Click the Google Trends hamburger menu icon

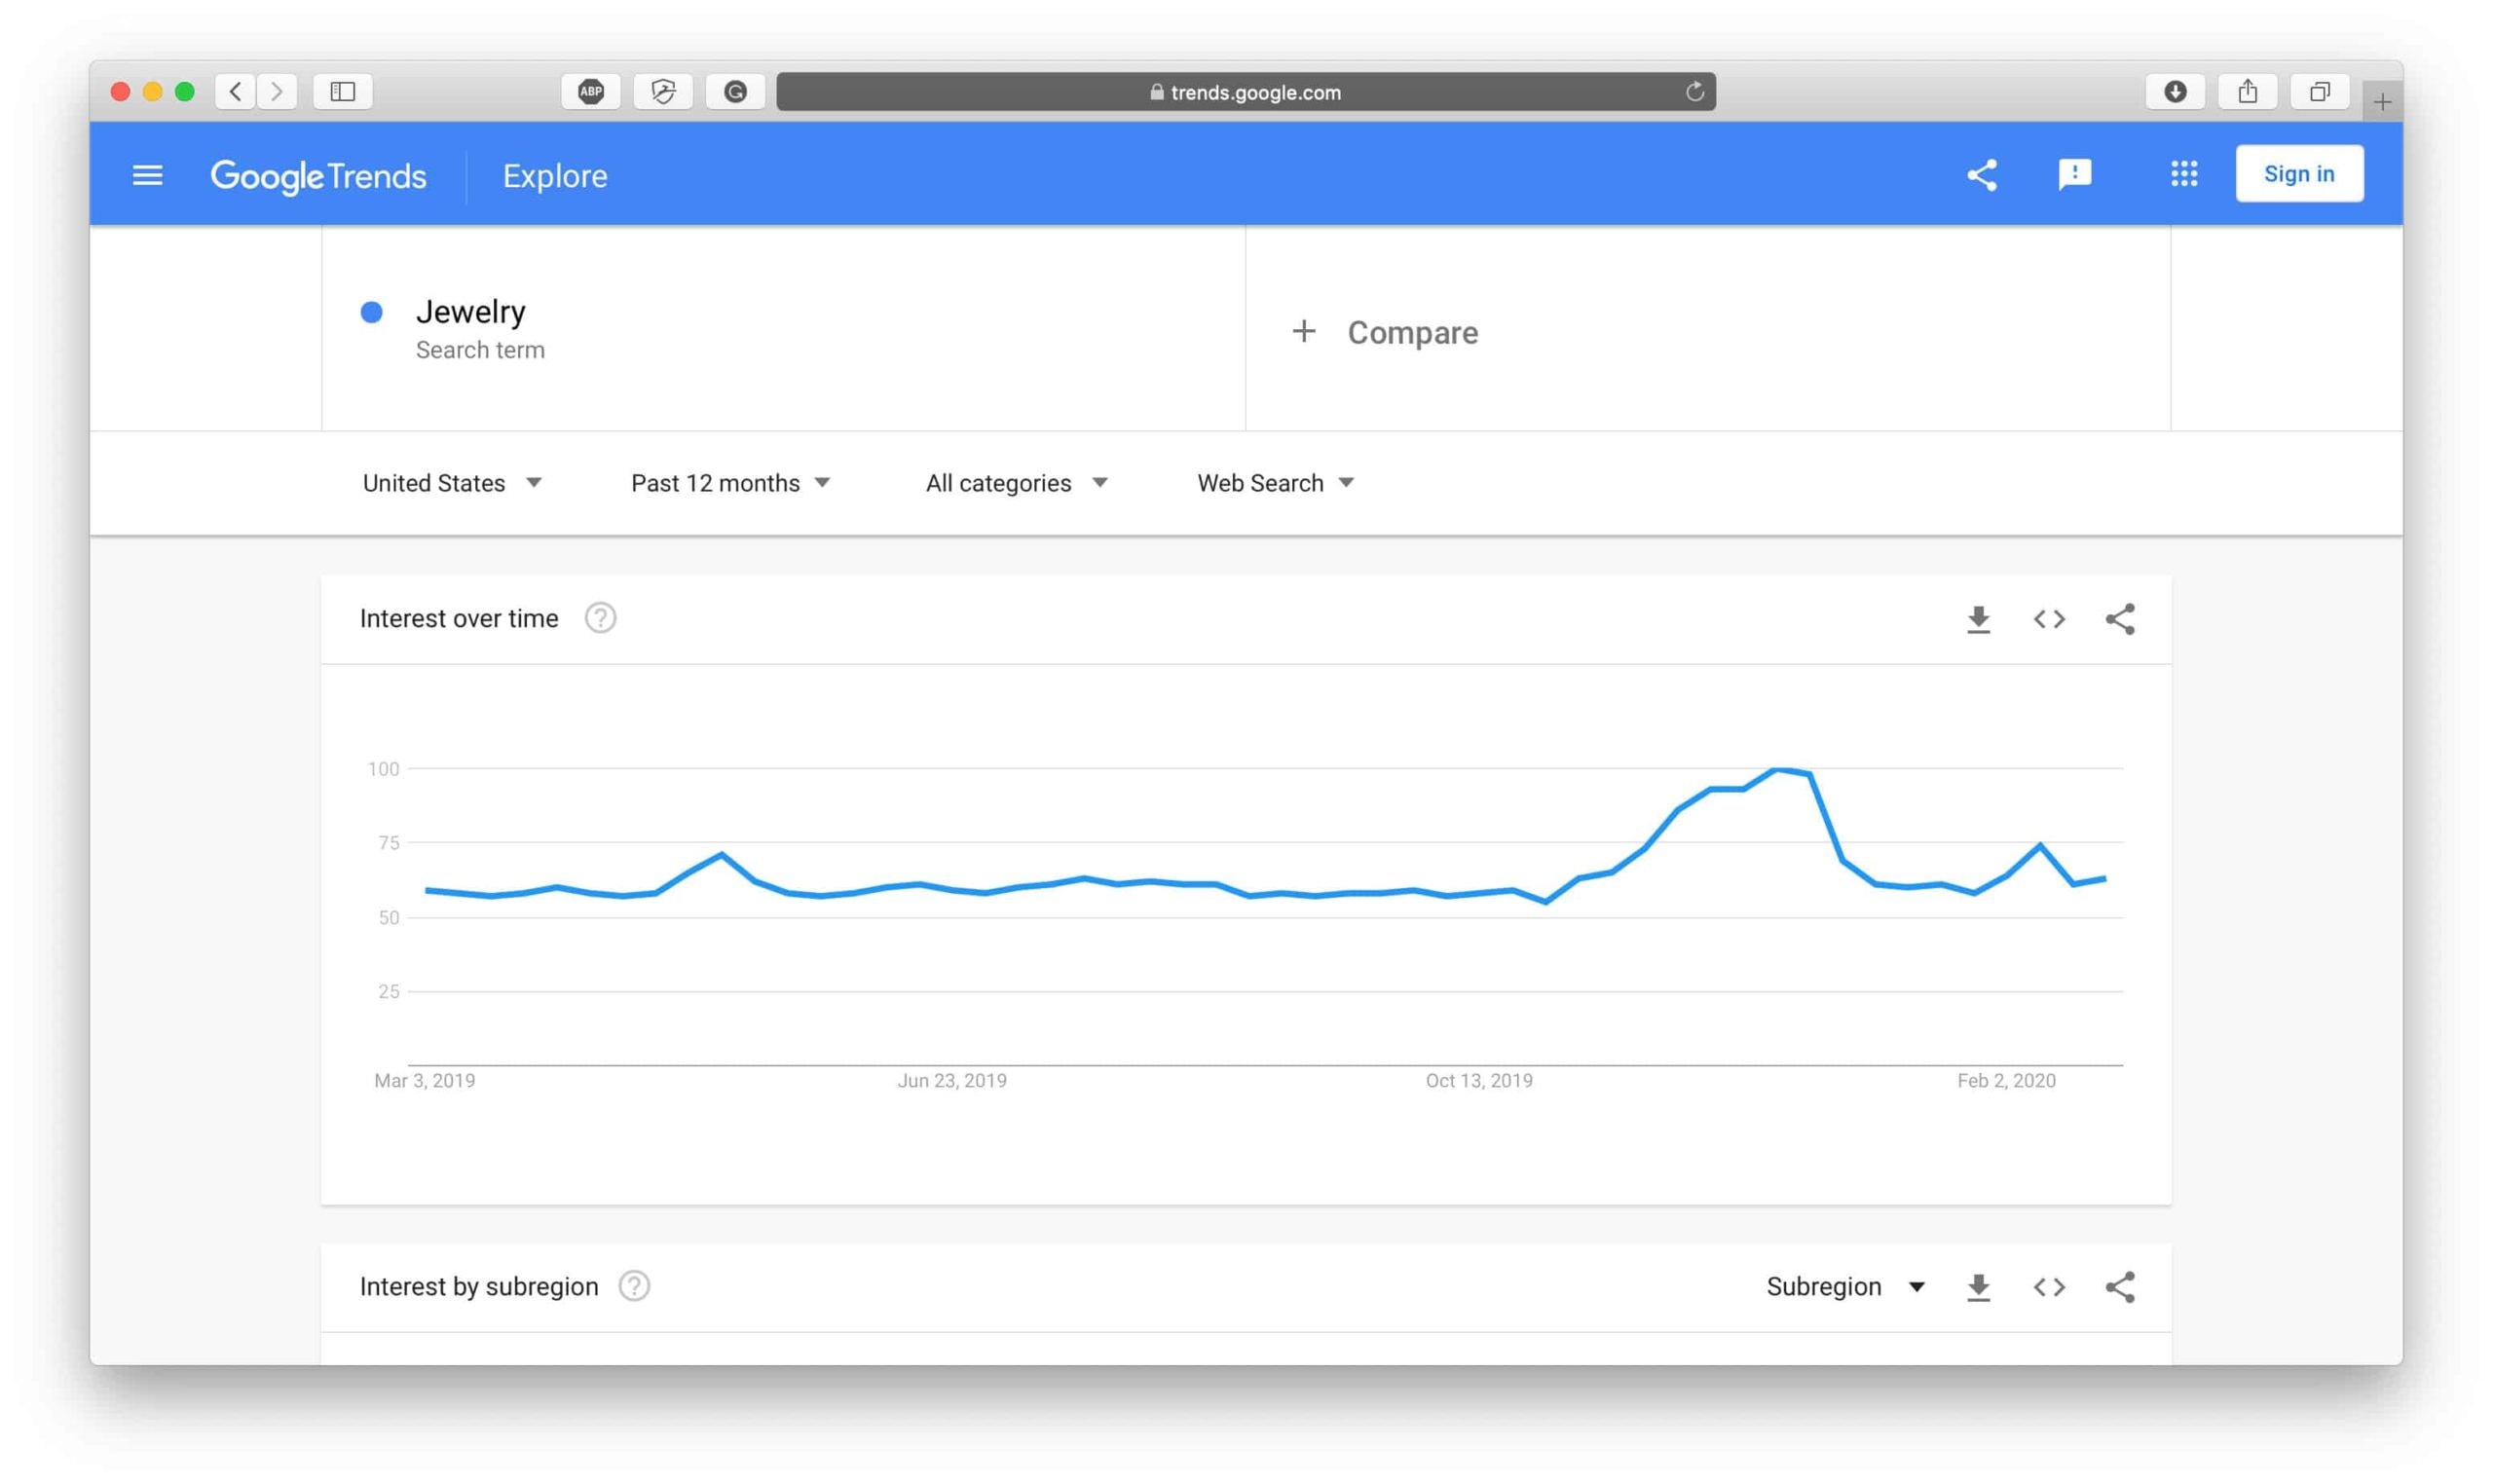(x=147, y=173)
